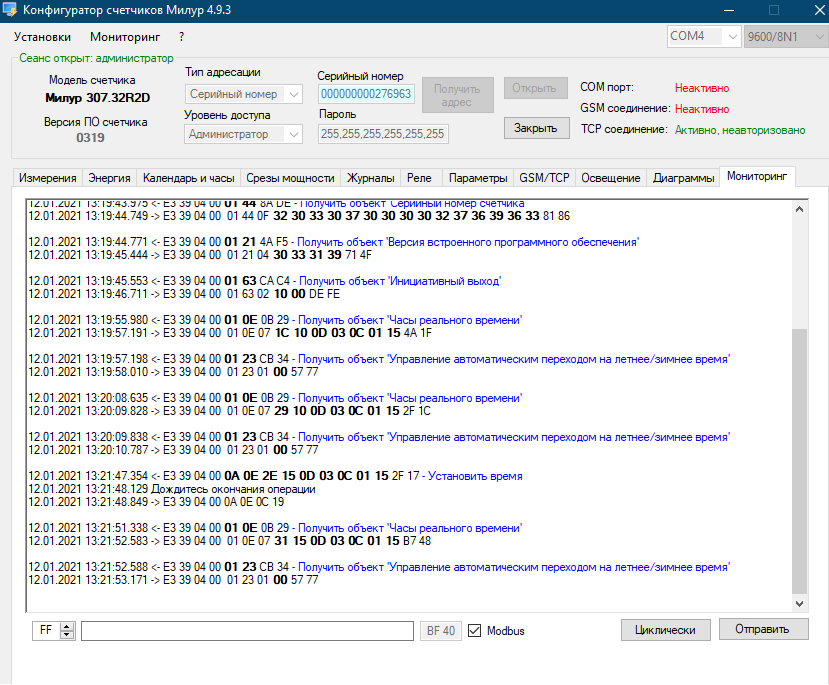The width and height of the screenshot is (829, 685).
Task: Click the 'Циклически' button
Action: pyautogui.click(x=666, y=630)
